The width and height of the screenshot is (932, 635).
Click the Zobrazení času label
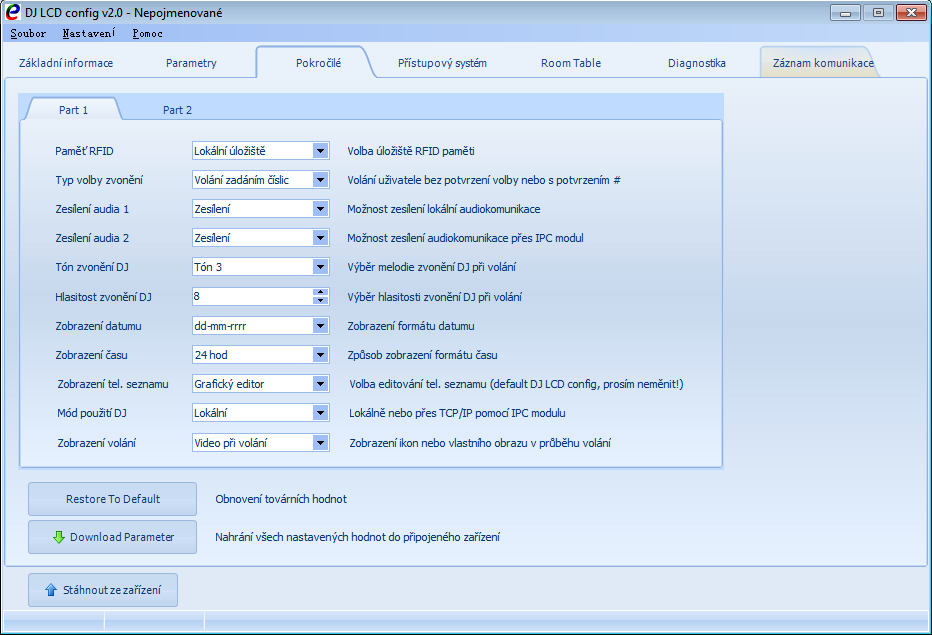tap(92, 355)
